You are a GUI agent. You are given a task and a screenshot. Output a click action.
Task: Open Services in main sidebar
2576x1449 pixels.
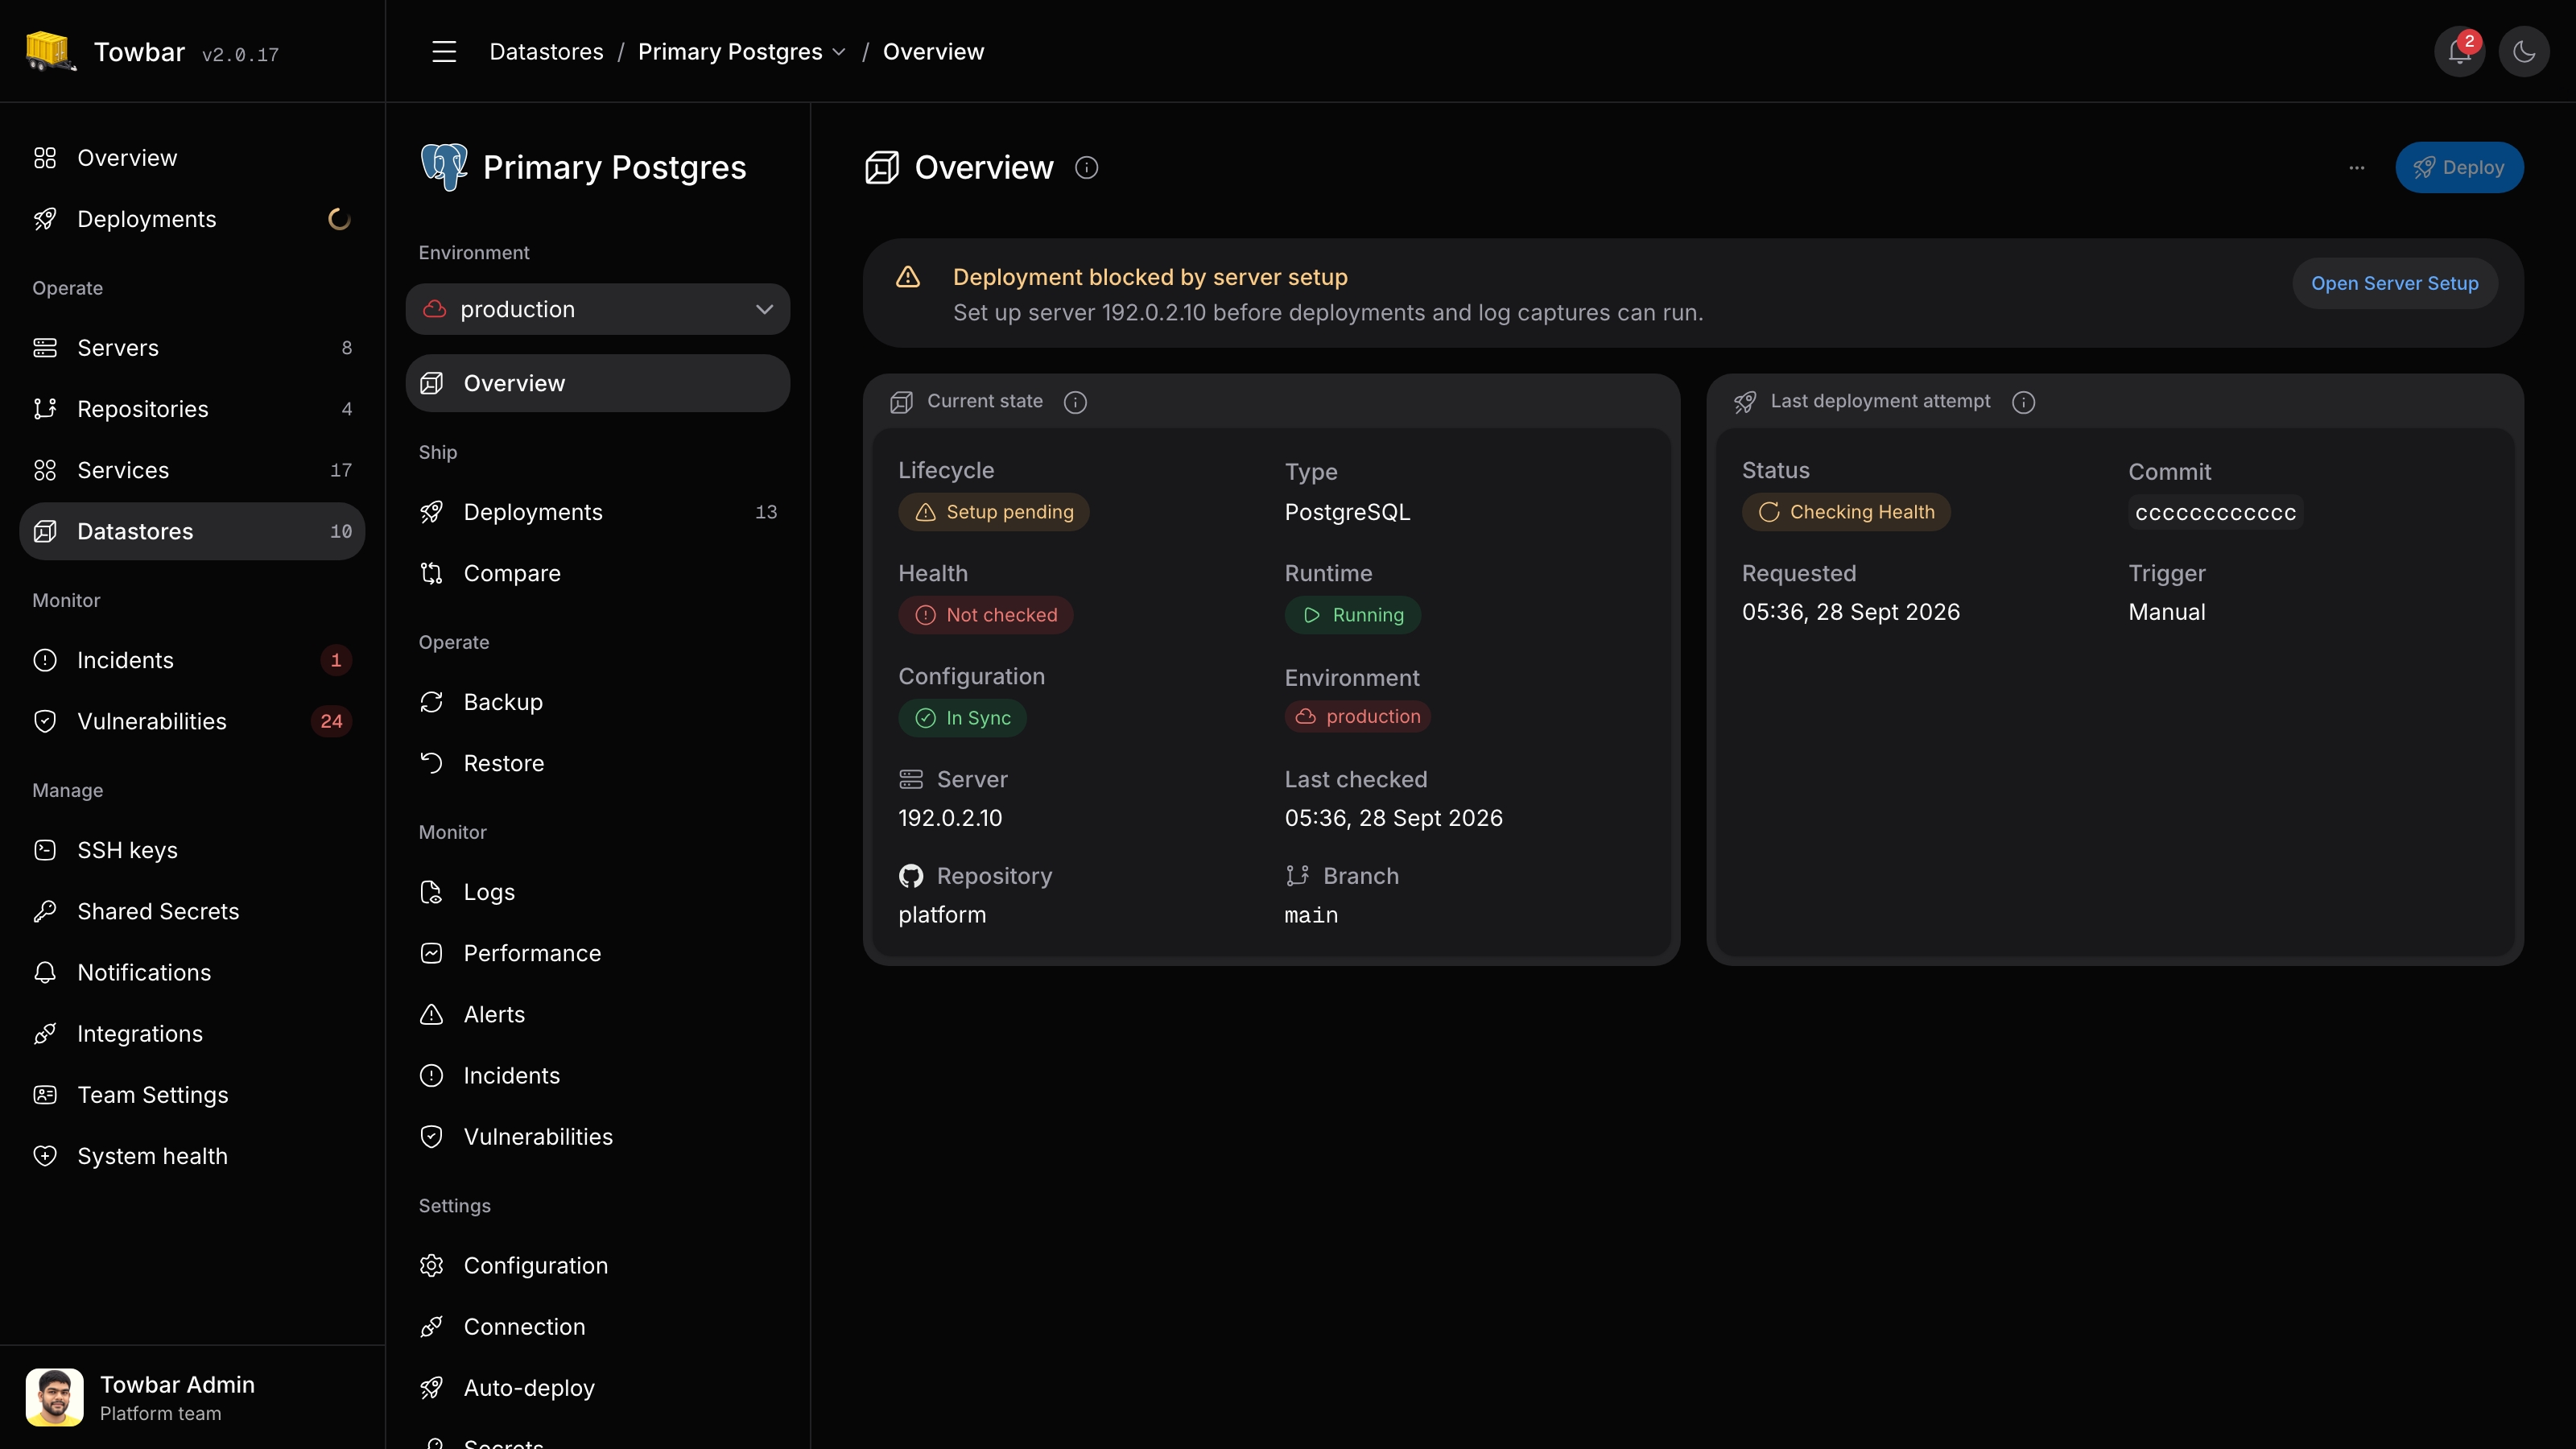(192, 470)
